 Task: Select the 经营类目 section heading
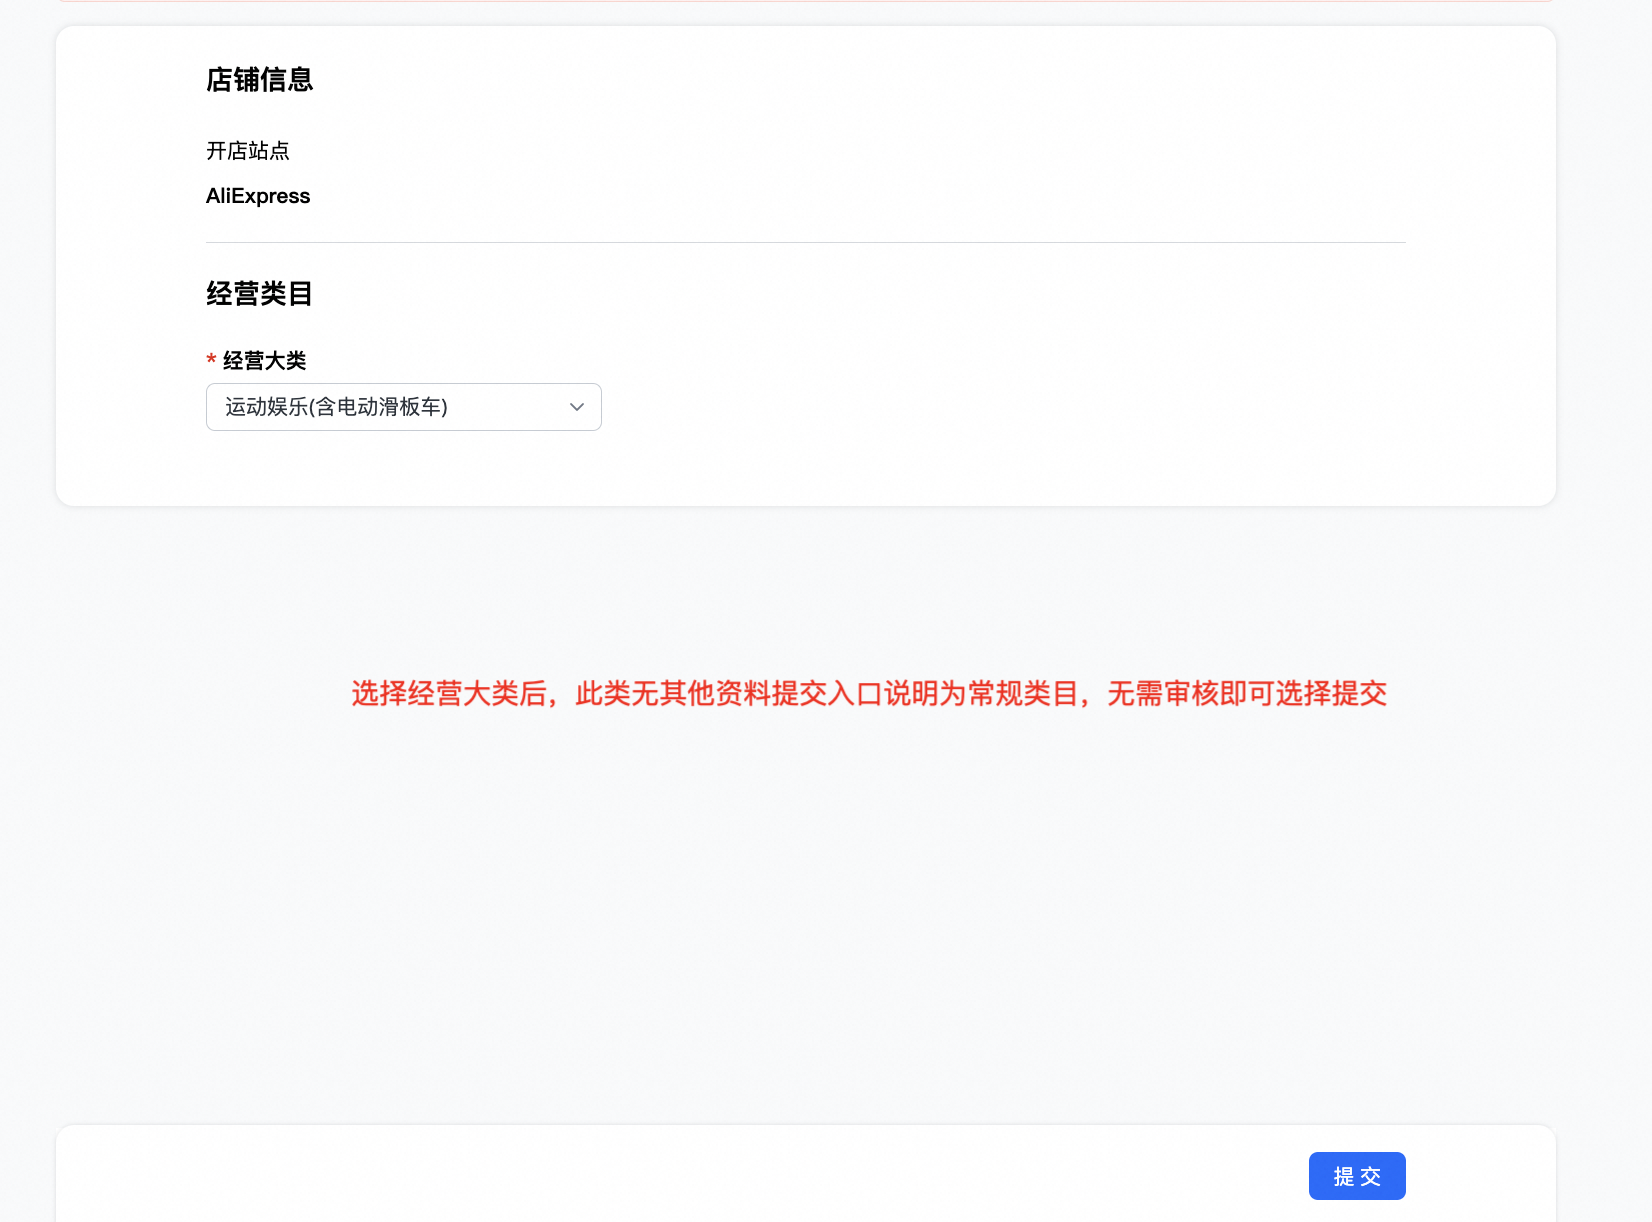(x=259, y=294)
